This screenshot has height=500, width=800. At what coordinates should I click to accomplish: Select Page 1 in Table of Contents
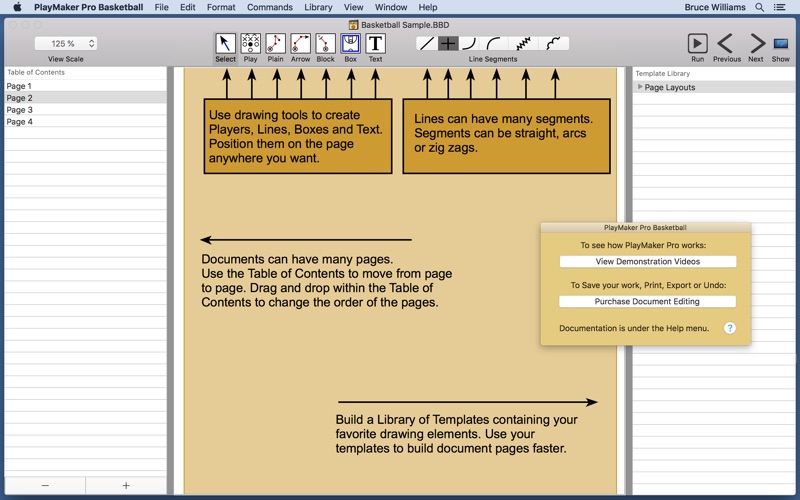pos(85,86)
